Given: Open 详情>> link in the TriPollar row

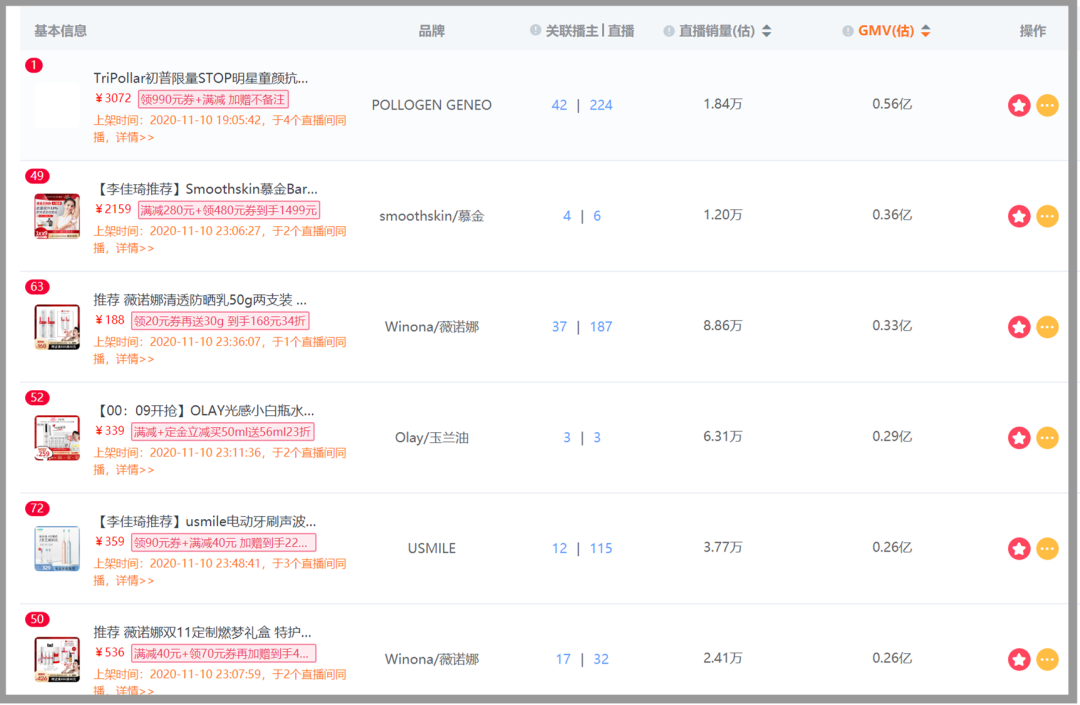Looking at the screenshot, I should [134, 138].
